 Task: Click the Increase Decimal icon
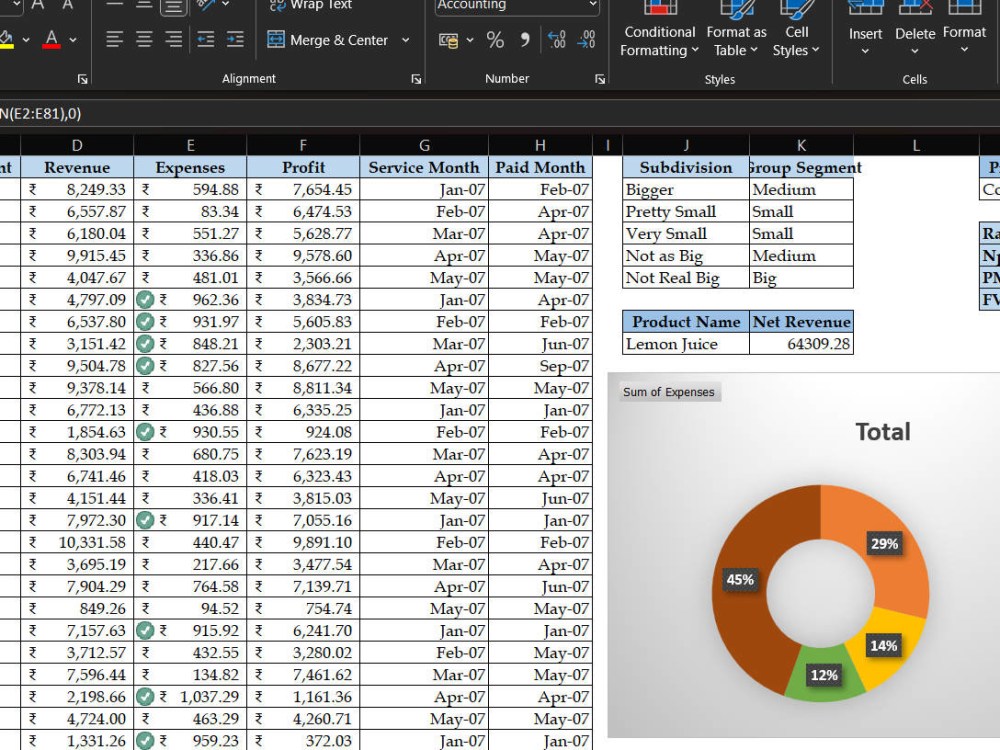pos(557,40)
